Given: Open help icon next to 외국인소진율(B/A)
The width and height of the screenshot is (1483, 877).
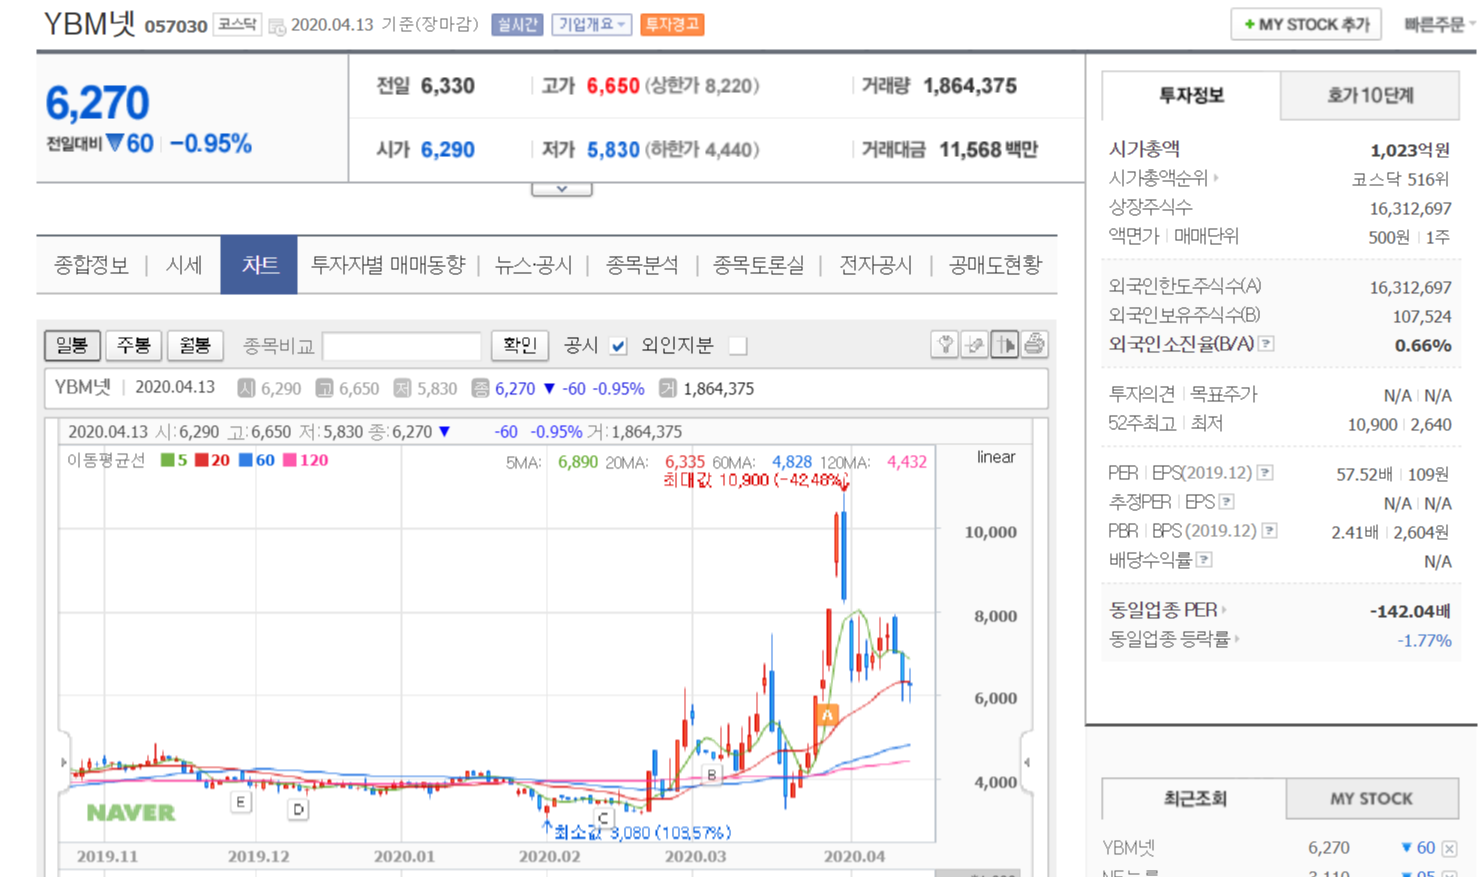Looking at the screenshot, I should [1266, 344].
